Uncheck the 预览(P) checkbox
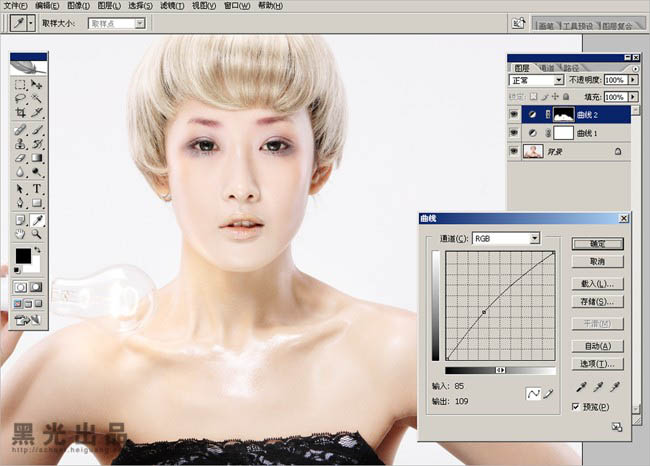Viewport: 650px width, 466px height. (575, 407)
